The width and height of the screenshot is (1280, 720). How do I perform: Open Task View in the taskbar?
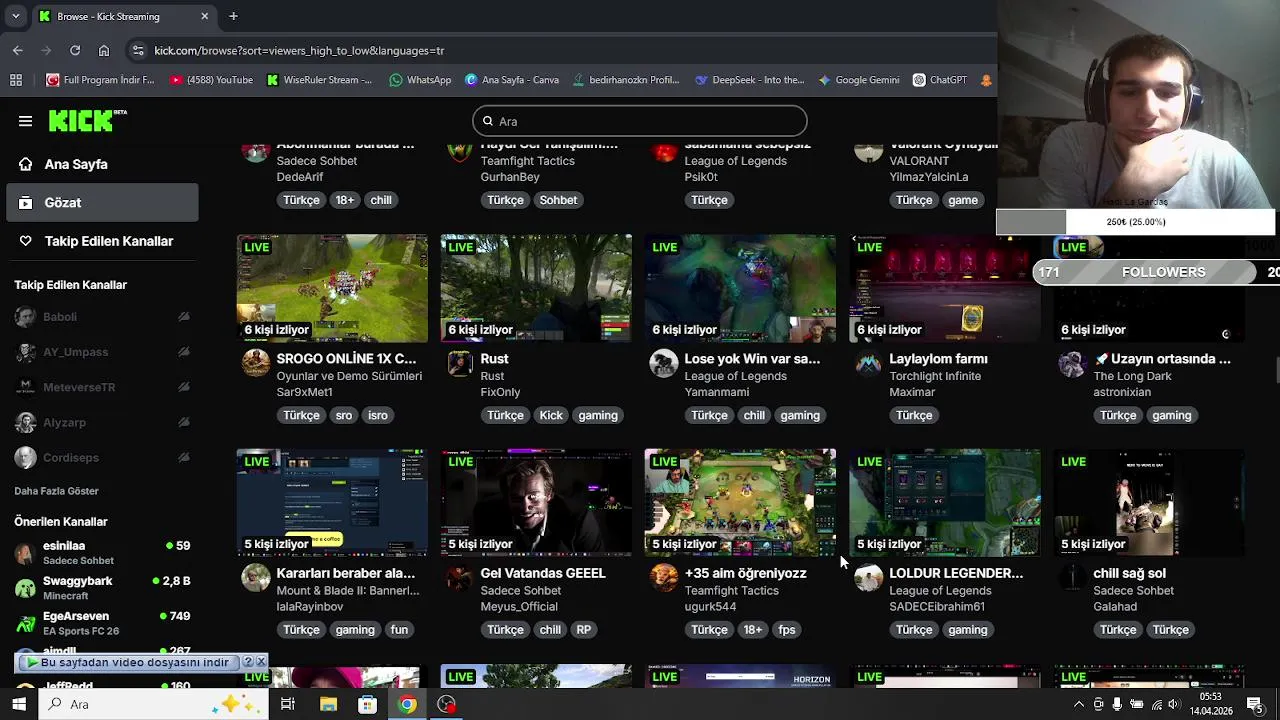point(288,704)
